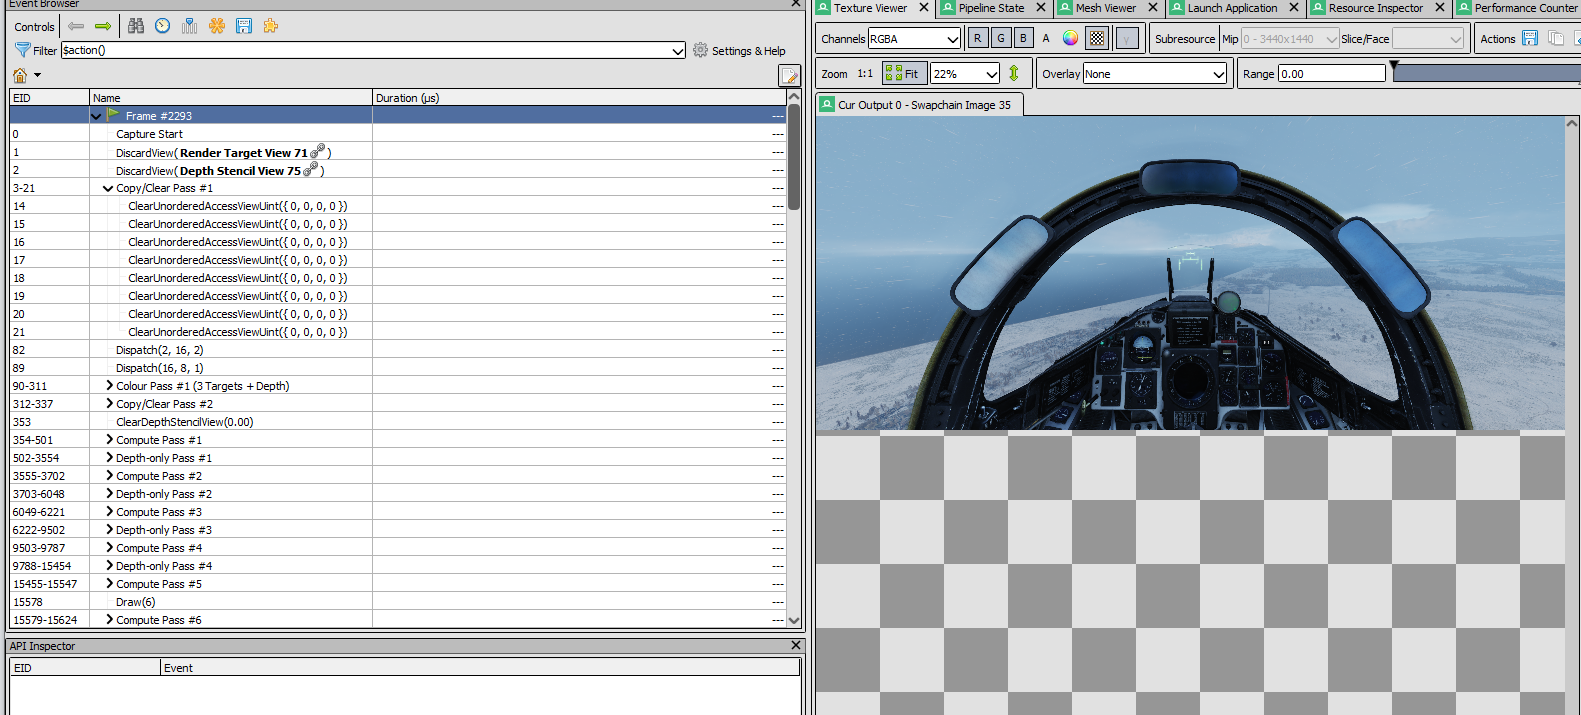Image resolution: width=1581 pixels, height=715 pixels.
Task: Open the Overlay None dropdown
Action: pos(1155,73)
